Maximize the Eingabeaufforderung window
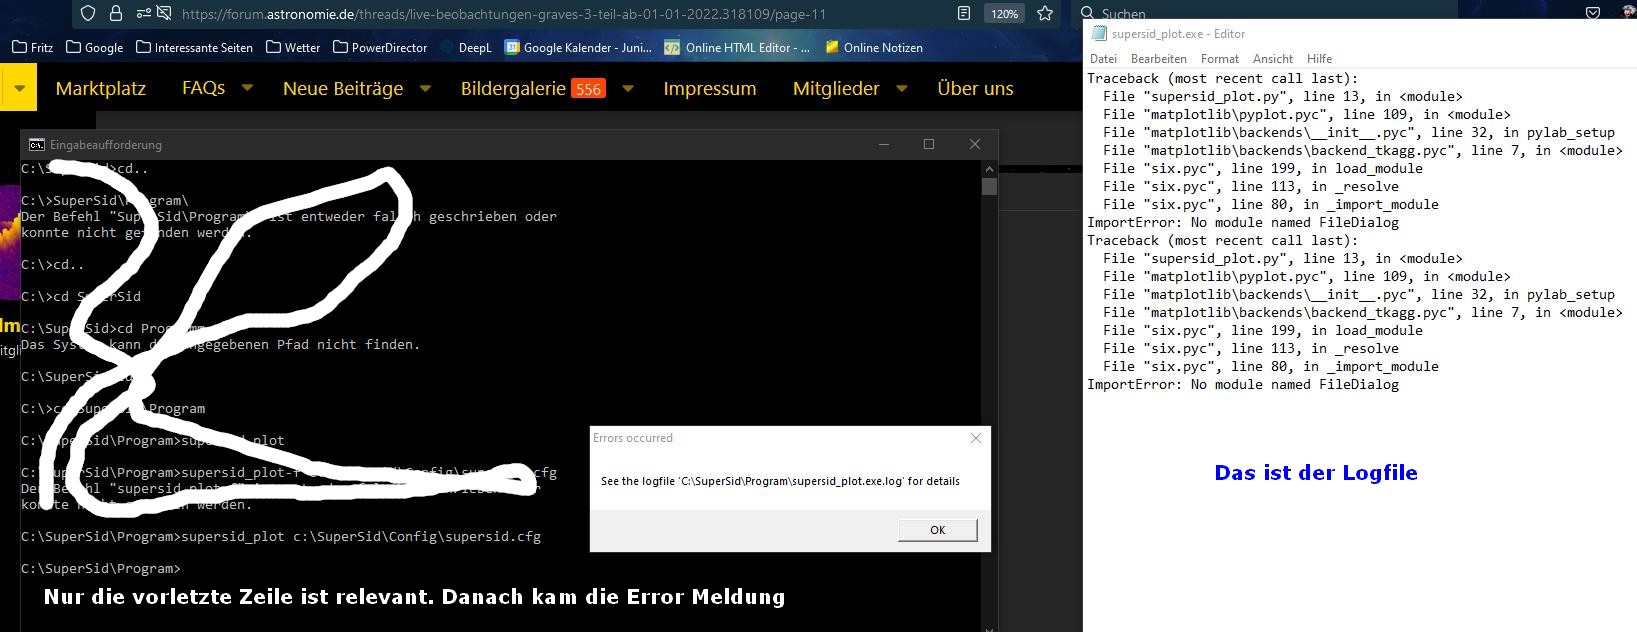 click(929, 144)
